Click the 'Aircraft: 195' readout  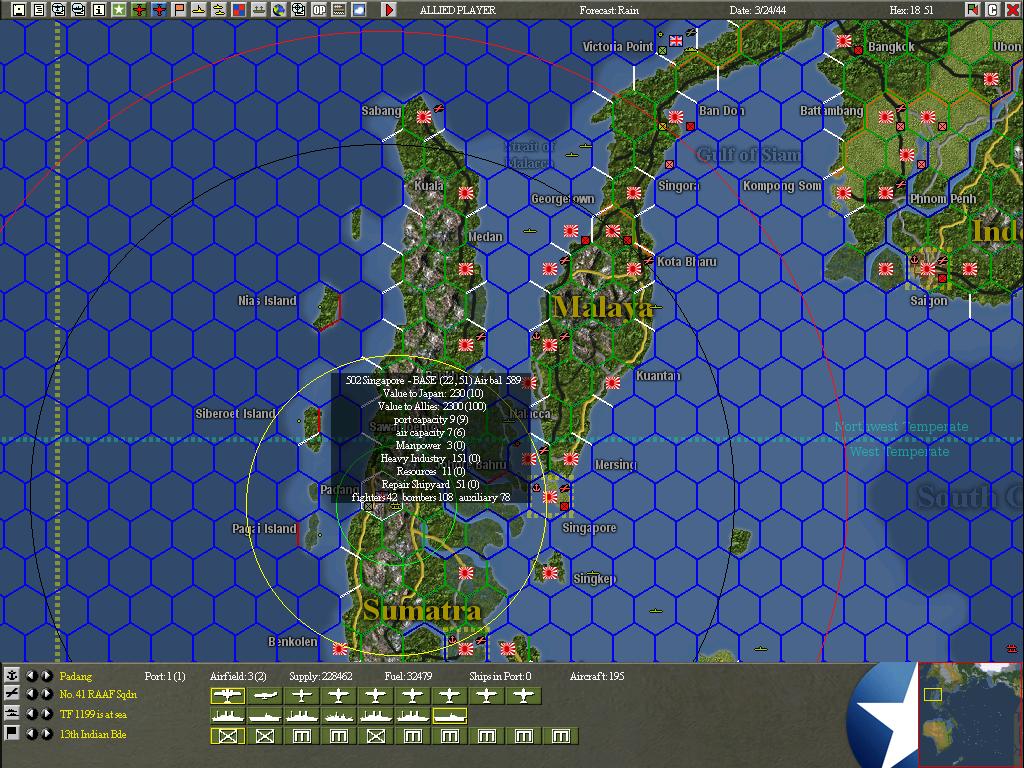597,676
